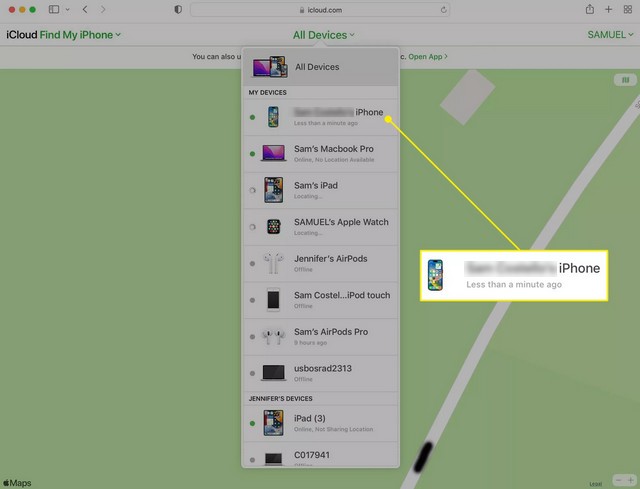Open the privacy report shield icon

[x=178, y=9]
